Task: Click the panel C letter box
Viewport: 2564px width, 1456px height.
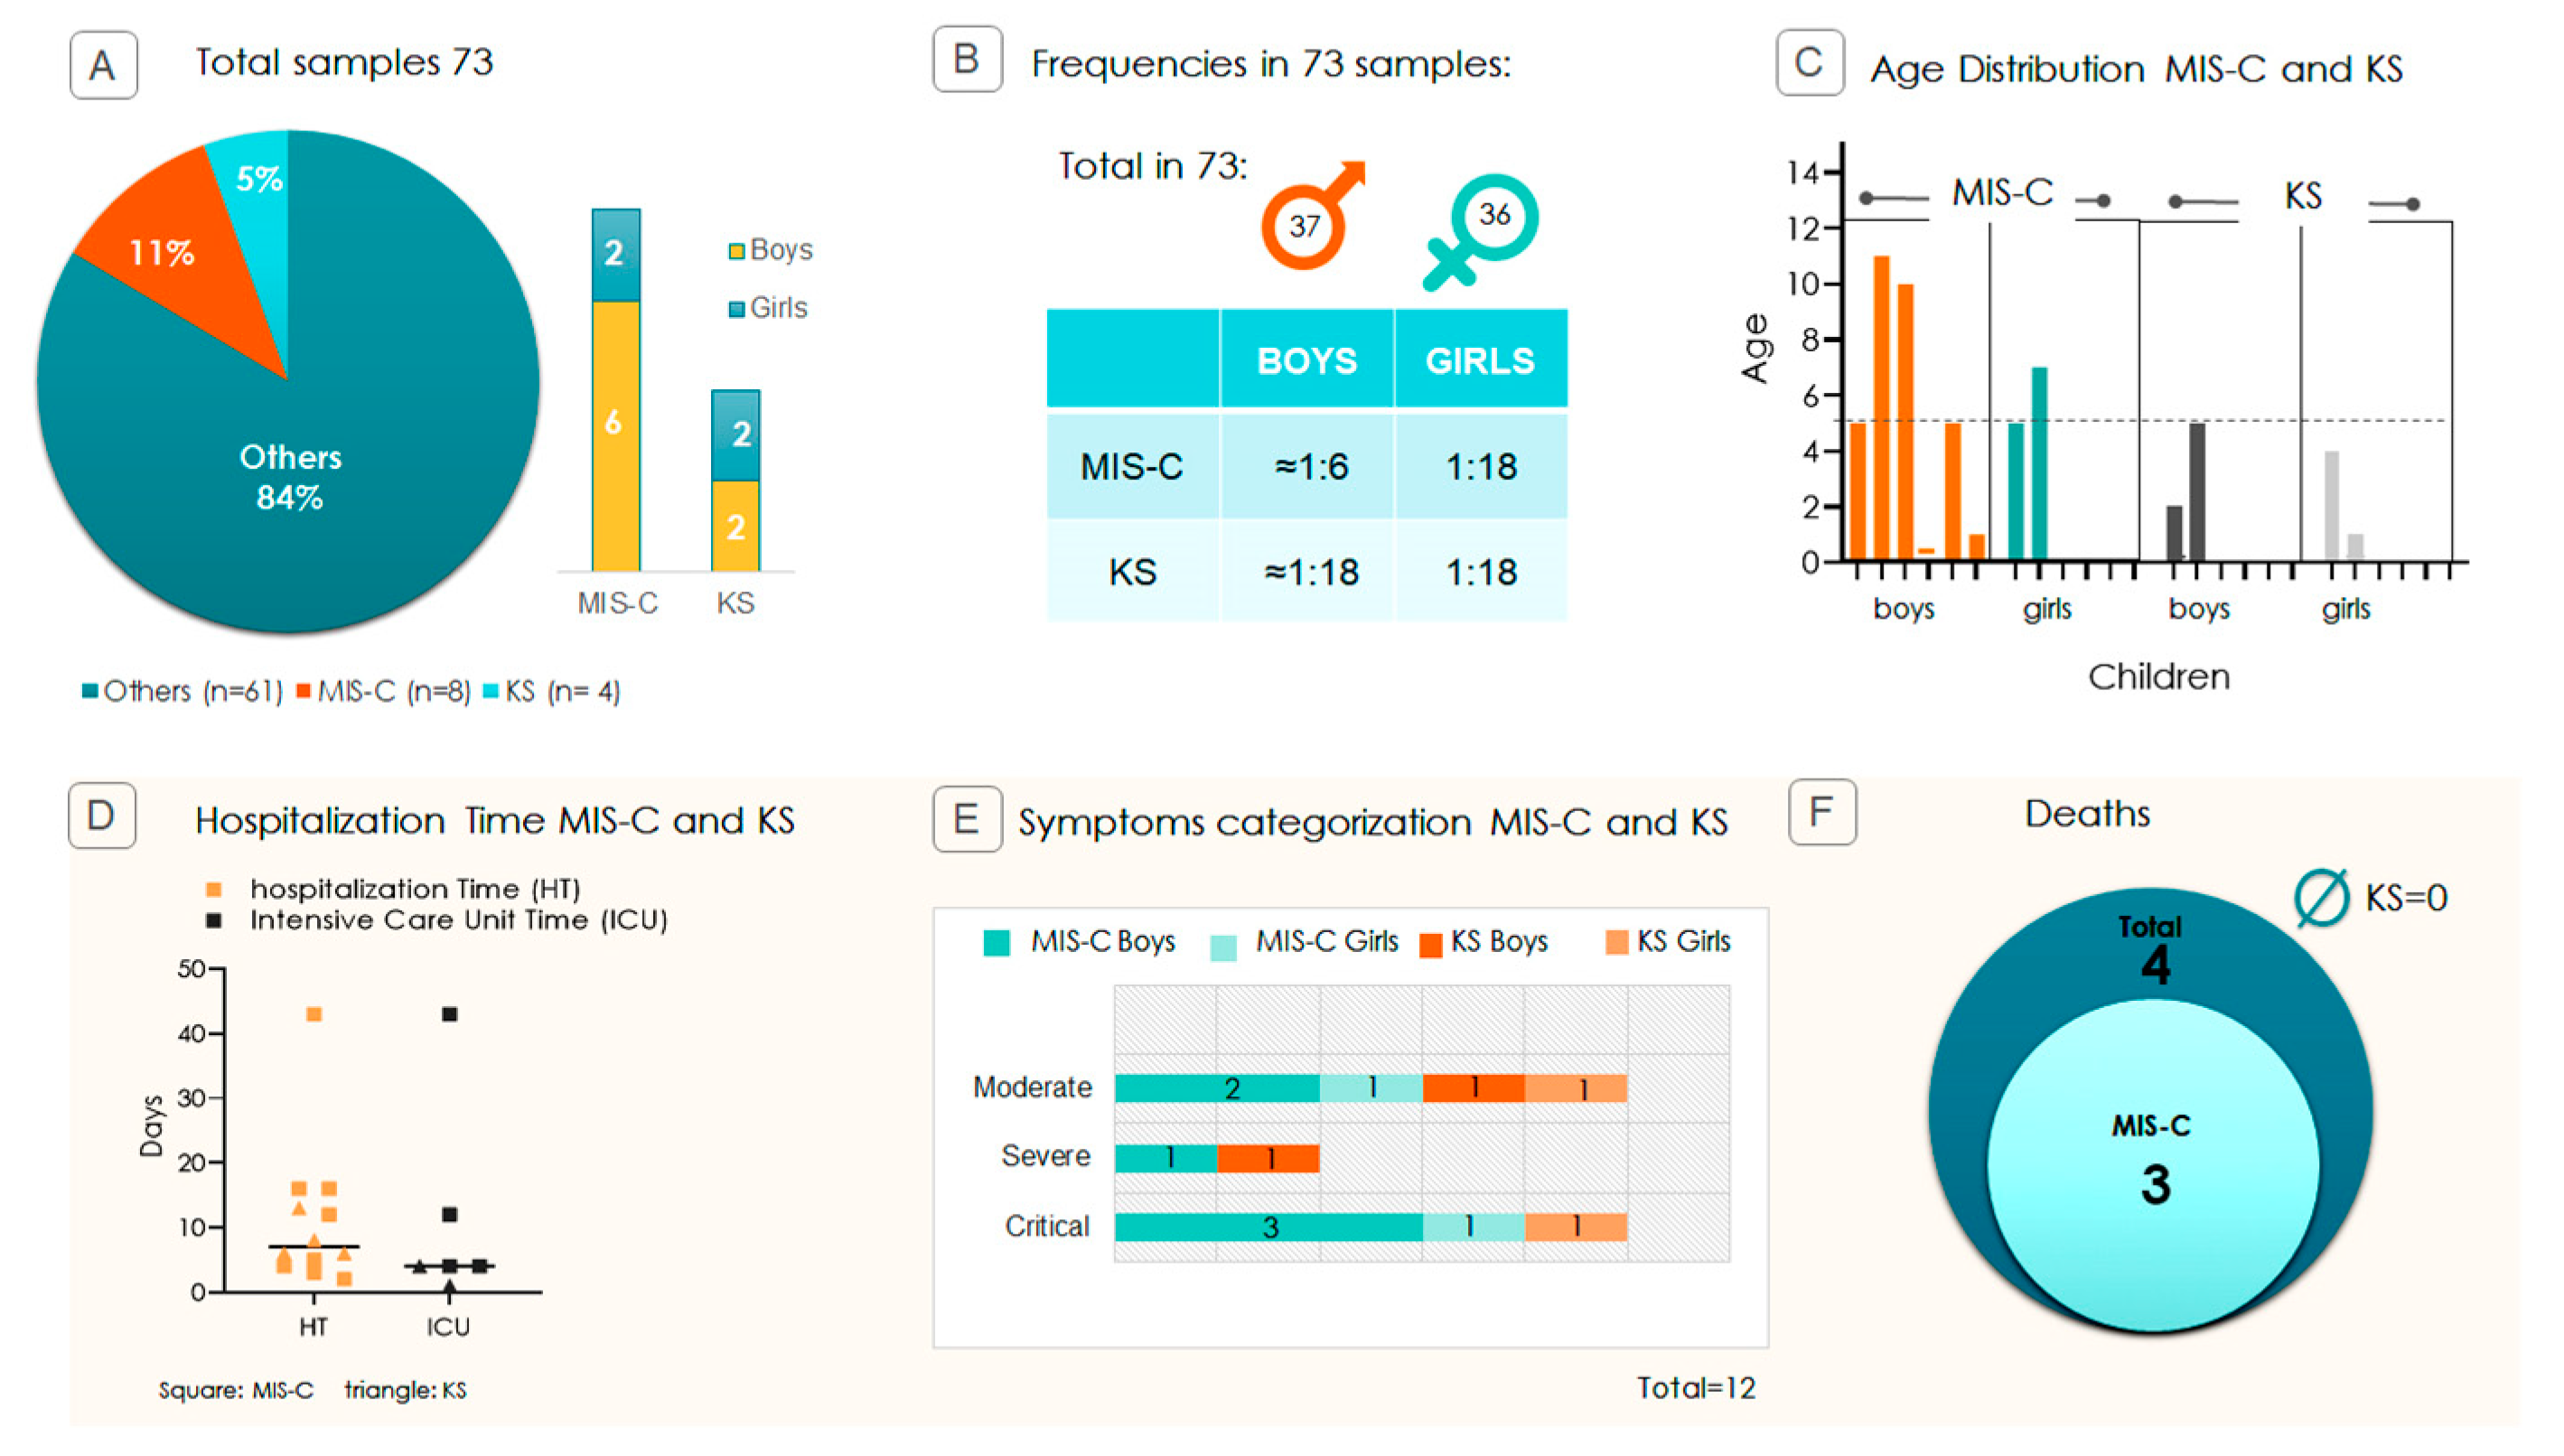Action: tap(1810, 63)
